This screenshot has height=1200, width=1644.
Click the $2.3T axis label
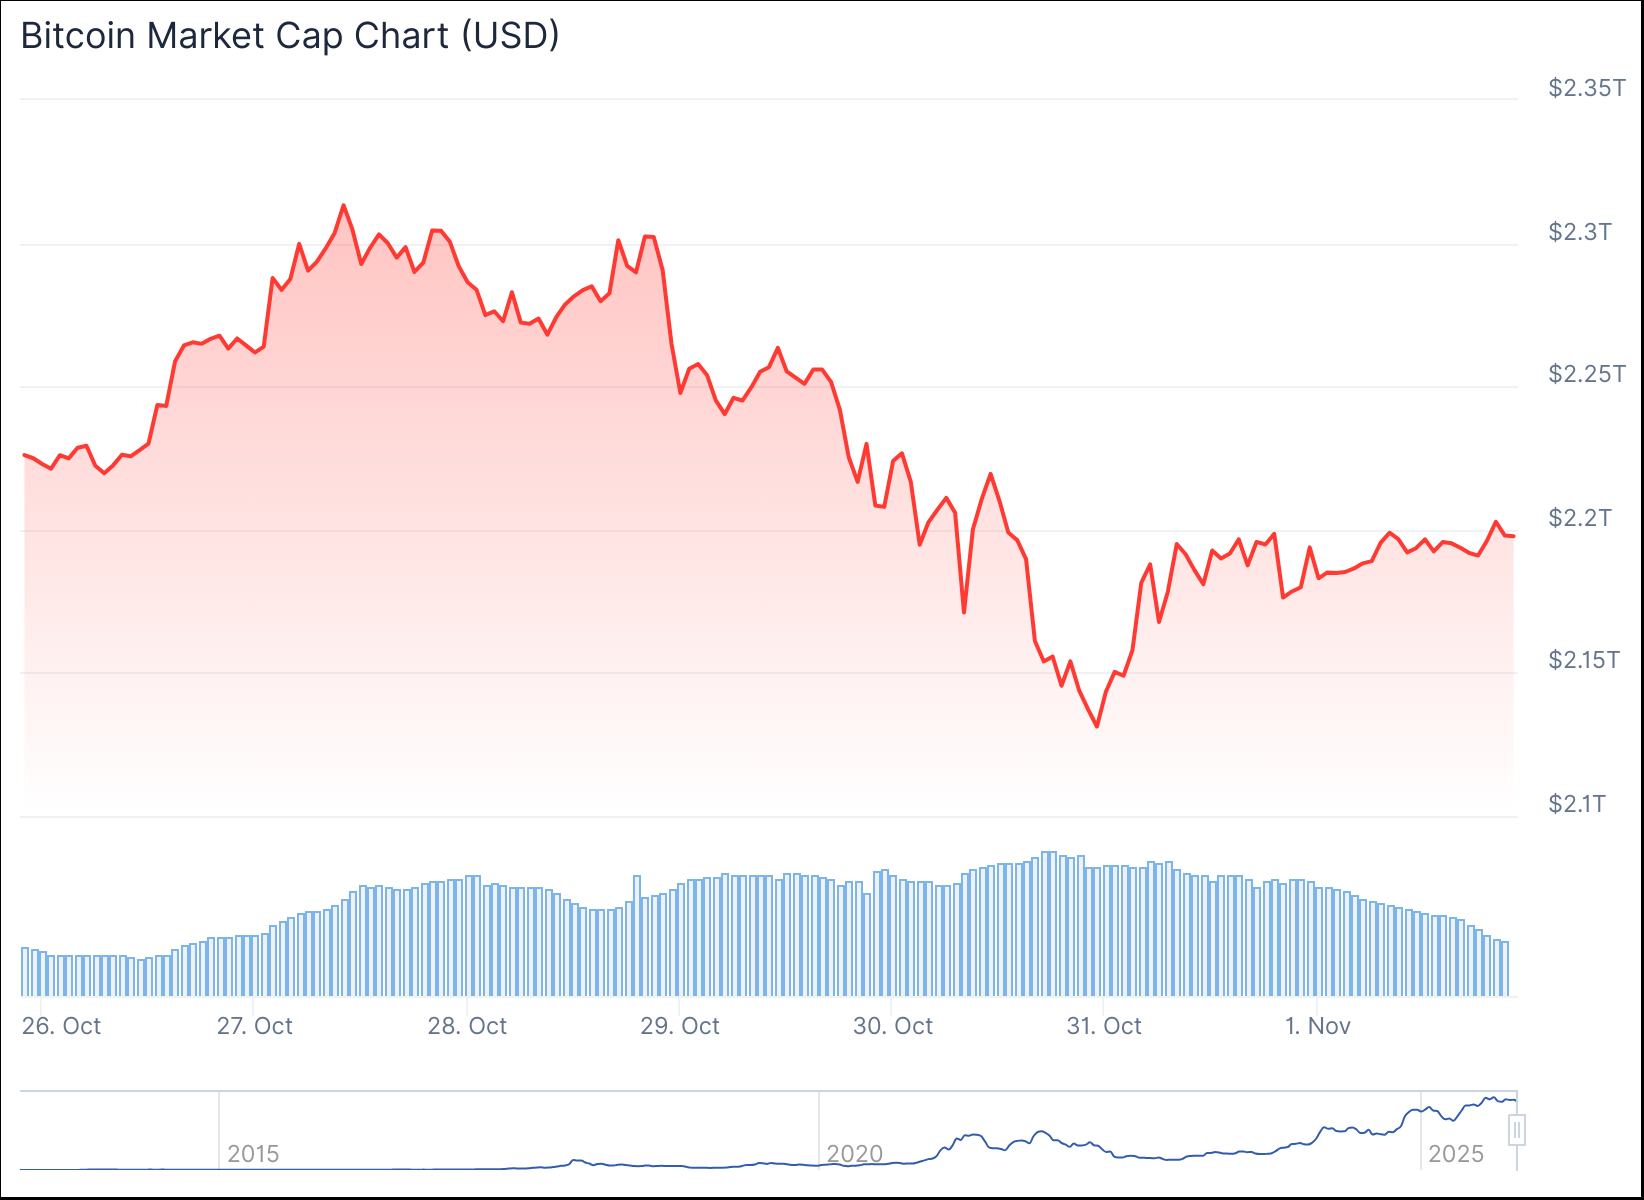click(x=1581, y=232)
